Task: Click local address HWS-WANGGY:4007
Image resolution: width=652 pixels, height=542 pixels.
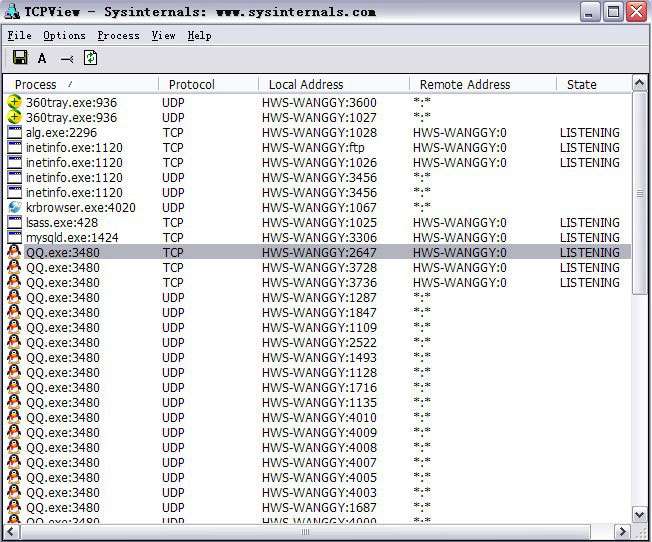Action: 319,463
